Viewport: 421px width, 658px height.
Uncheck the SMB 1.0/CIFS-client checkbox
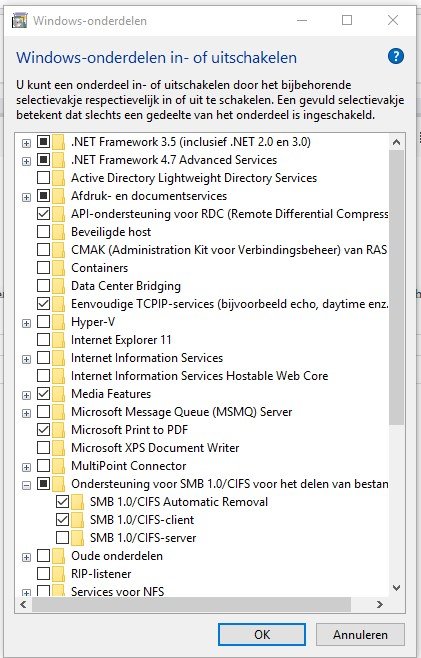pos(63,520)
